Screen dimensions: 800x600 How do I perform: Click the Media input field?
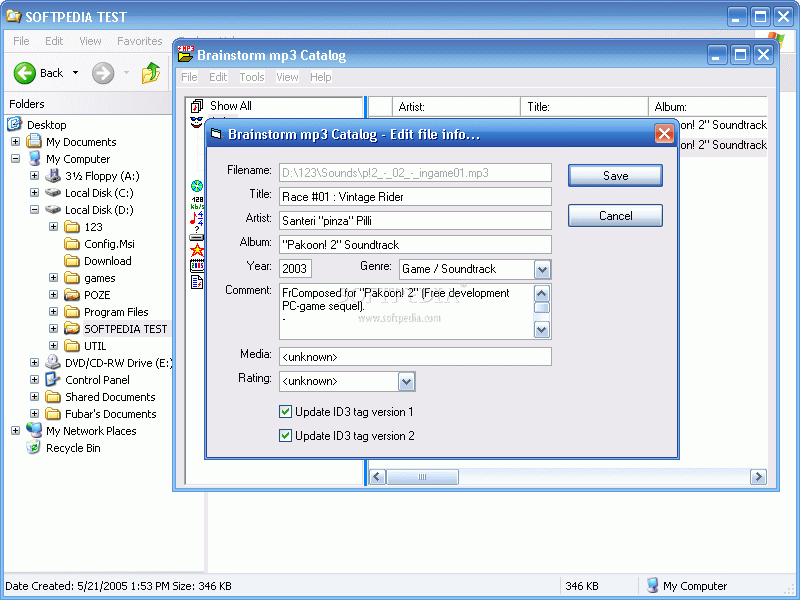(415, 357)
